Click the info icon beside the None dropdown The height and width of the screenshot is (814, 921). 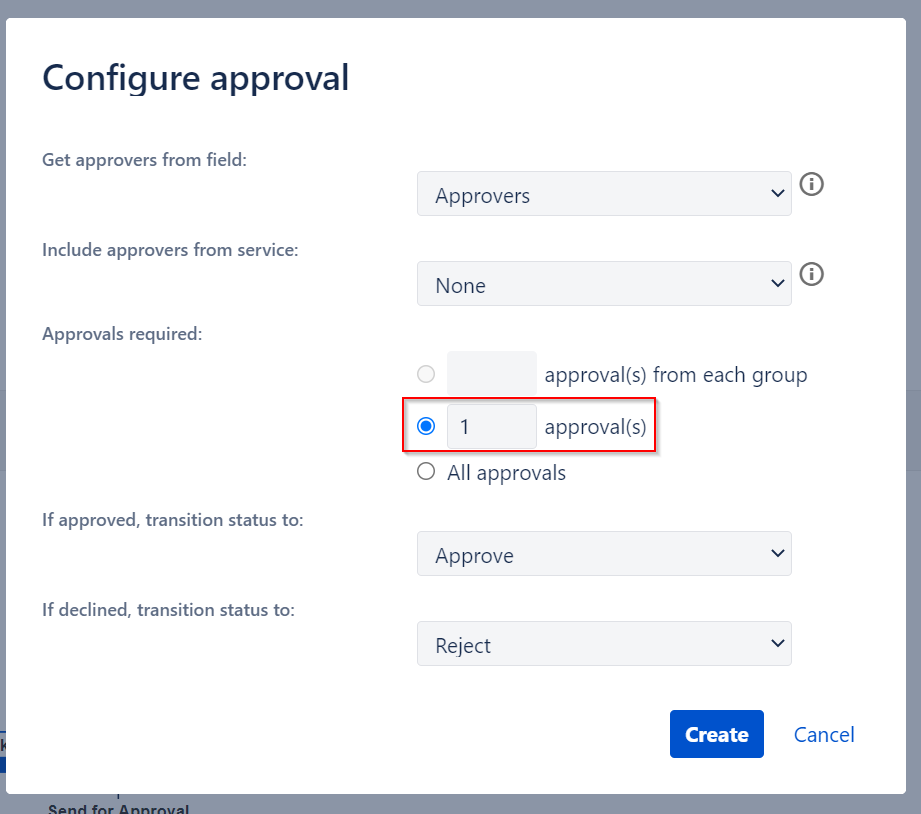pos(811,274)
